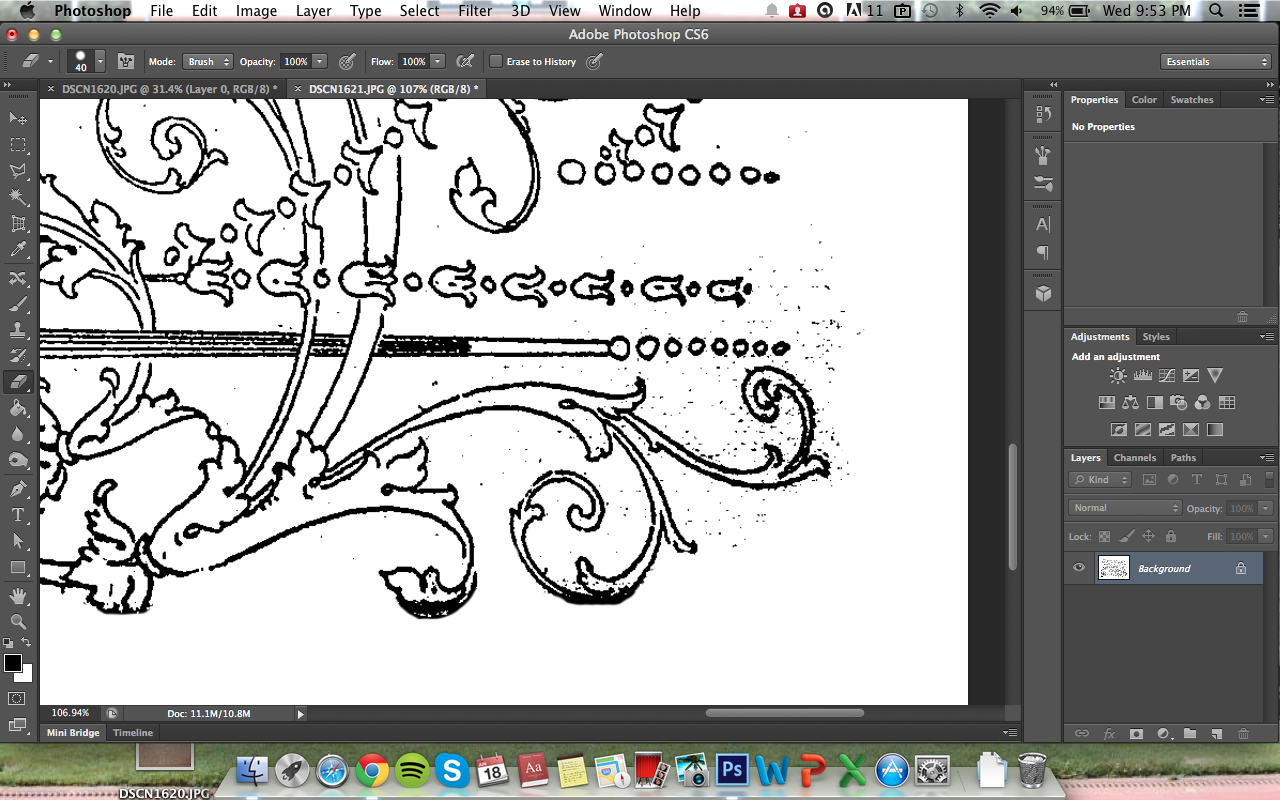Enable the Erase to History checkbox
This screenshot has height=800, width=1280.
click(x=496, y=62)
